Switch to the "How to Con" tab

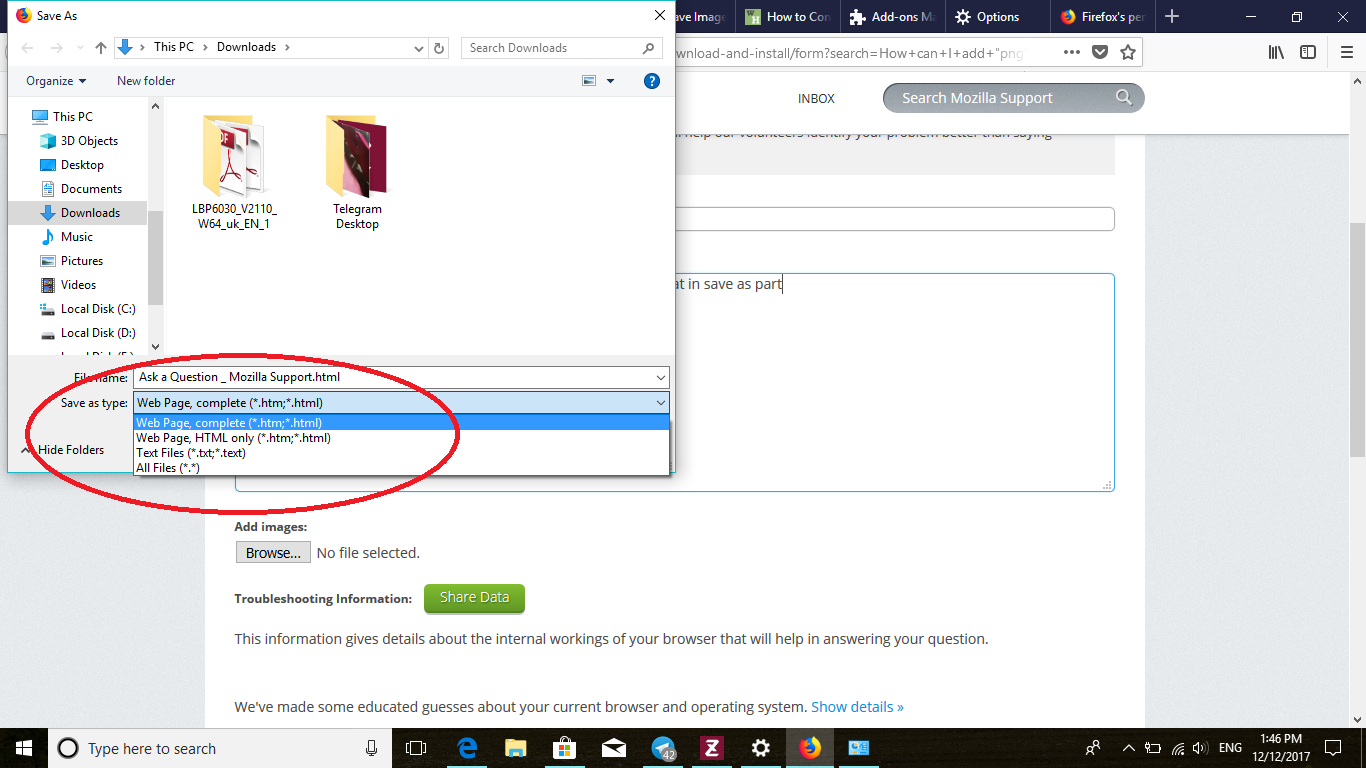point(786,17)
